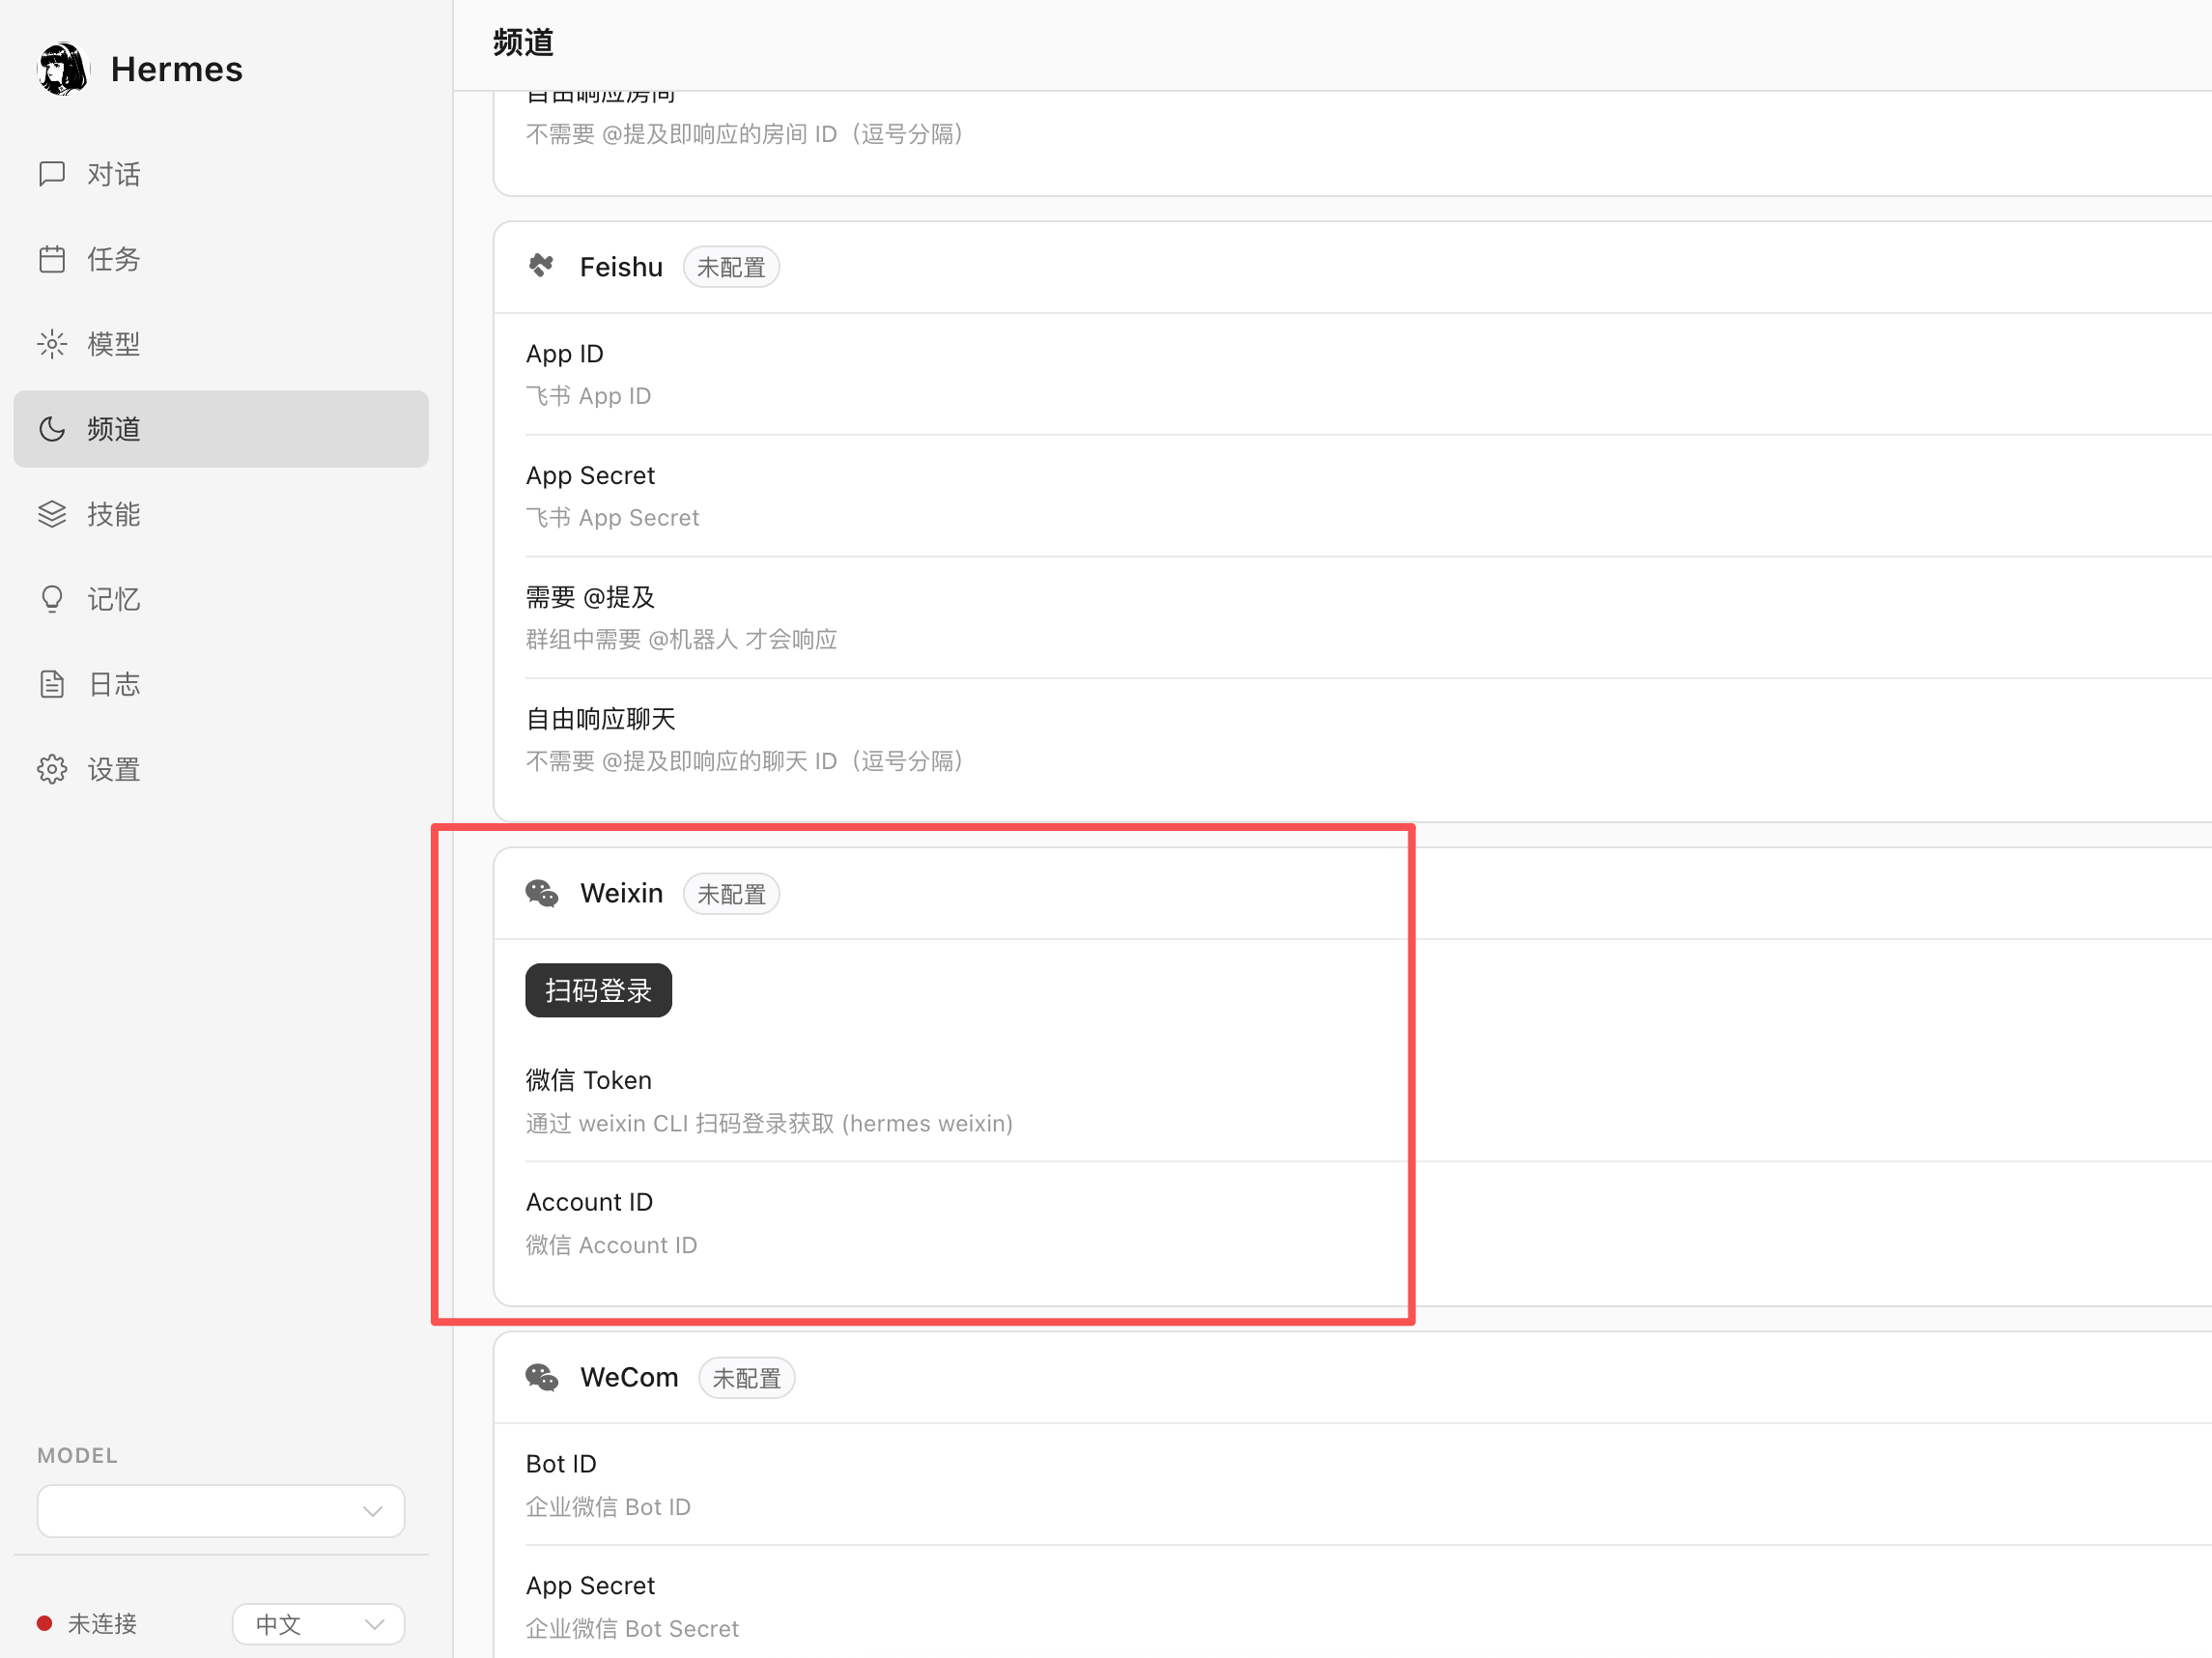The height and width of the screenshot is (1658, 2212).
Task: Click the Hermes avatar logo
Action: tap(63, 69)
